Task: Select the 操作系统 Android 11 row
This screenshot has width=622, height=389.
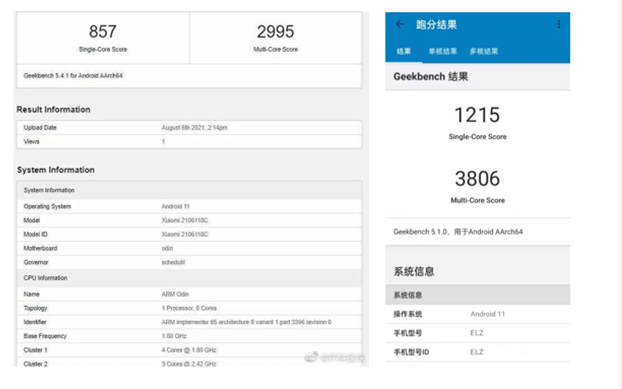Action: pyautogui.click(x=478, y=314)
